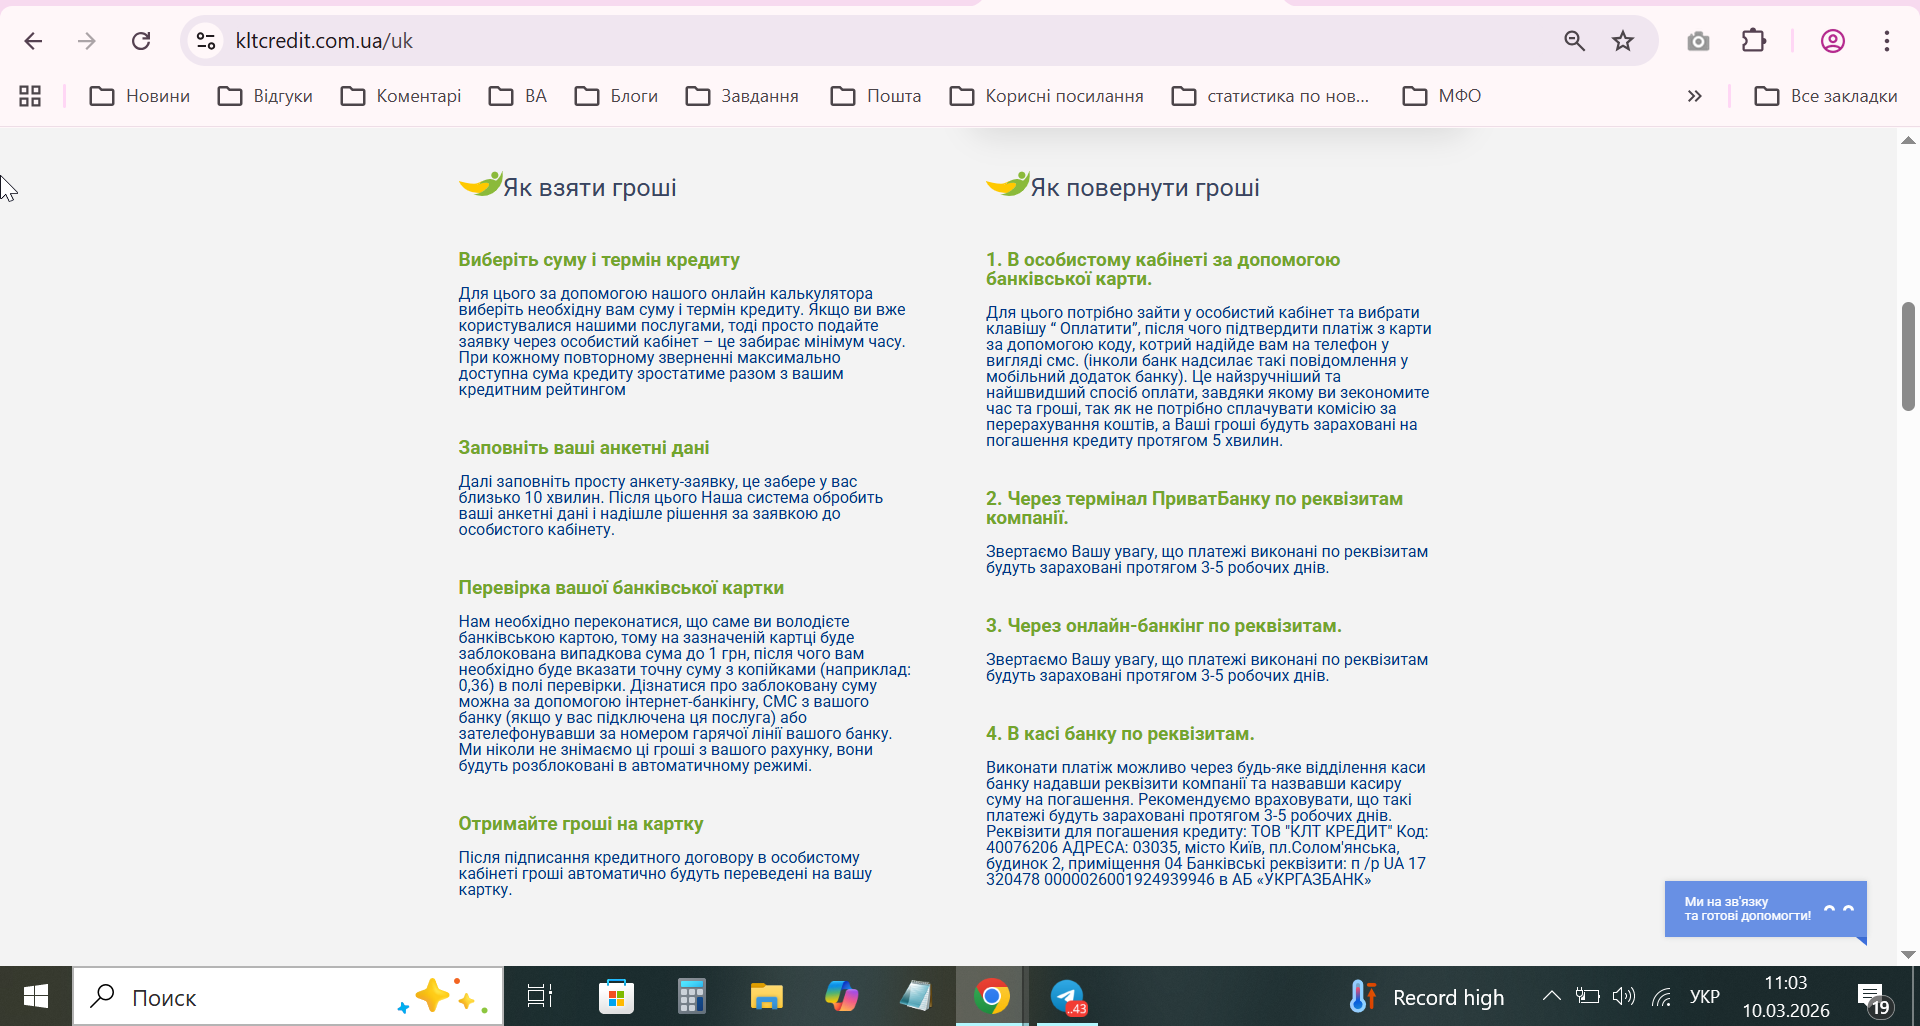Open the volume speaker tray icon
The height and width of the screenshot is (1026, 1920).
1624,996
